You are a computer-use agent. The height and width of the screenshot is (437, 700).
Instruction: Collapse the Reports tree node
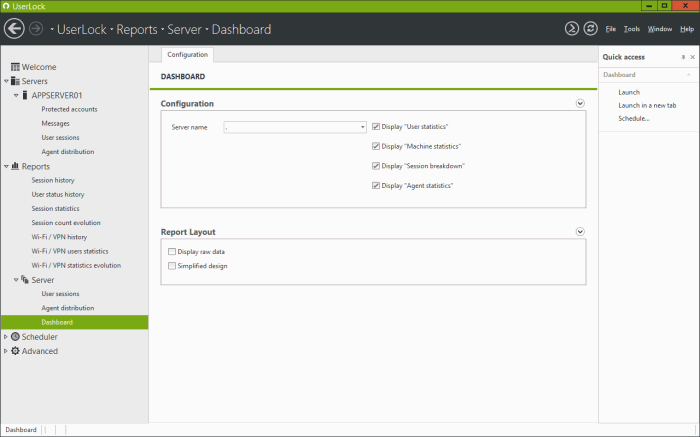point(6,166)
